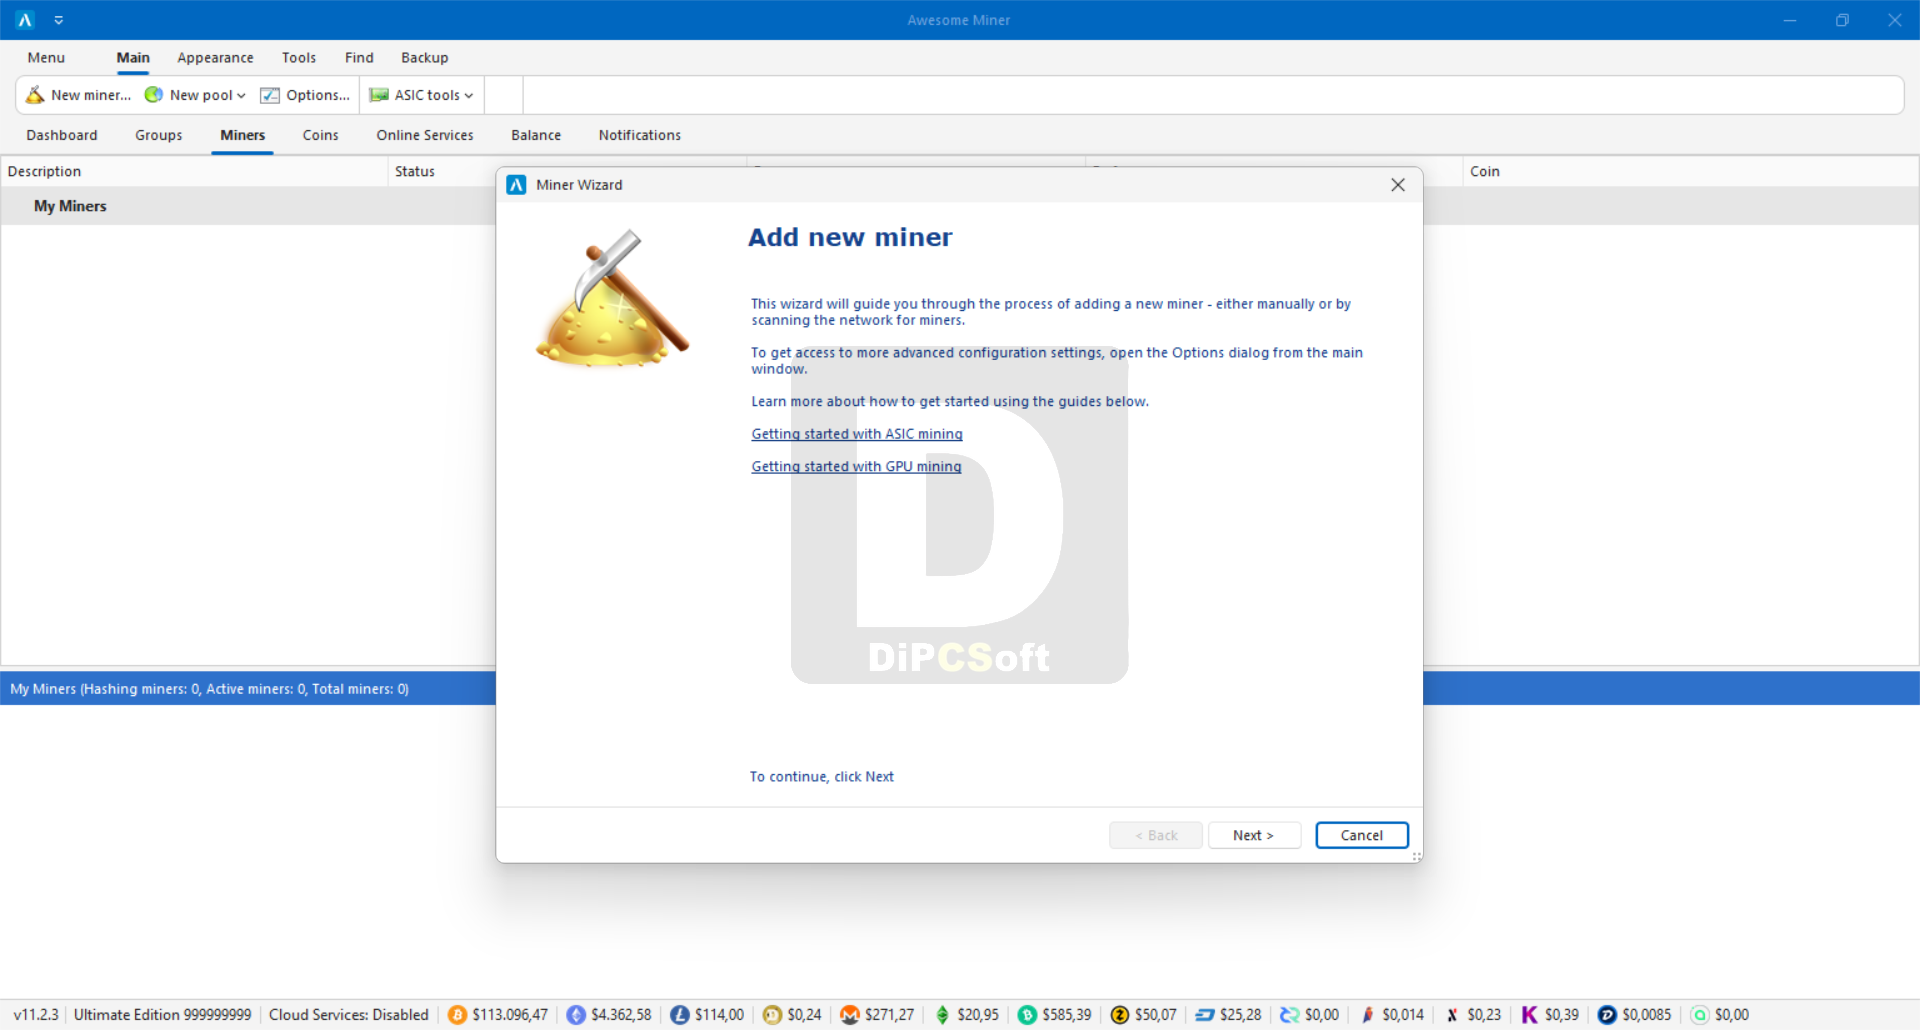This screenshot has height=1030, width=1920.
Task: Click the Dogecoin icon beside $0,24
Action: [x=772, y=1015]
